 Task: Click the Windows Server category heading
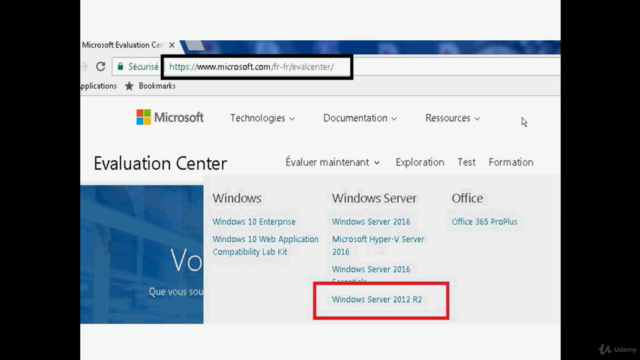point(374,198)
